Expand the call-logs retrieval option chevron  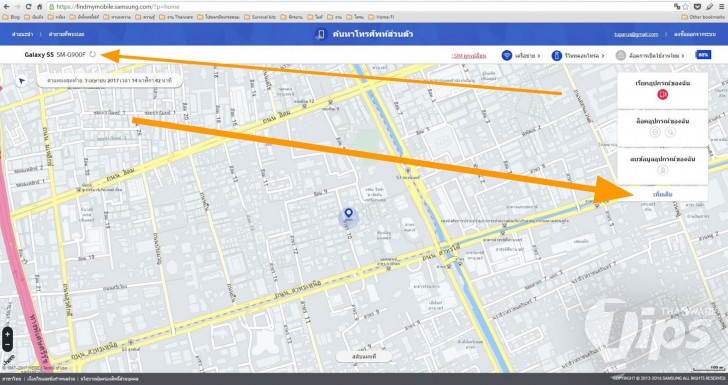tap(603, 56)
